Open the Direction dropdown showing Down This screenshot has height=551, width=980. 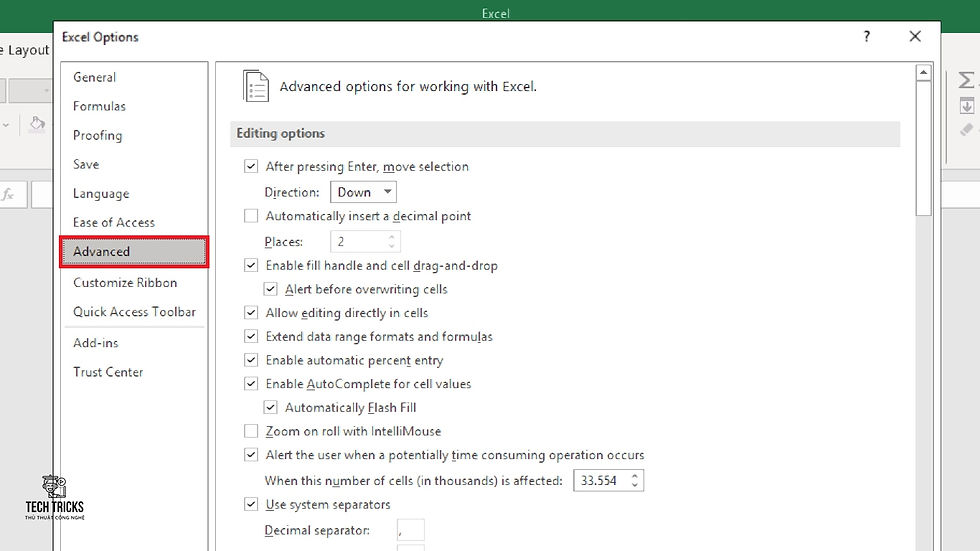click(363, 192)
